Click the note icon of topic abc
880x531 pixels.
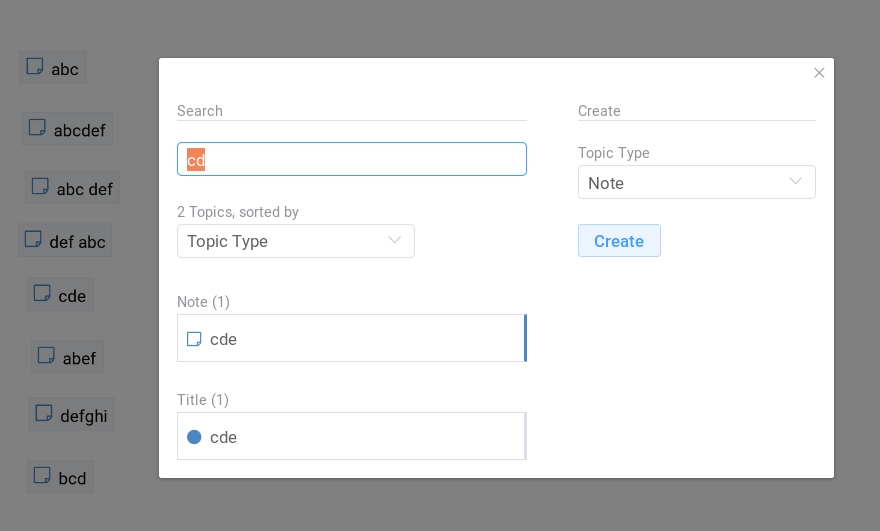click(35, 67)
